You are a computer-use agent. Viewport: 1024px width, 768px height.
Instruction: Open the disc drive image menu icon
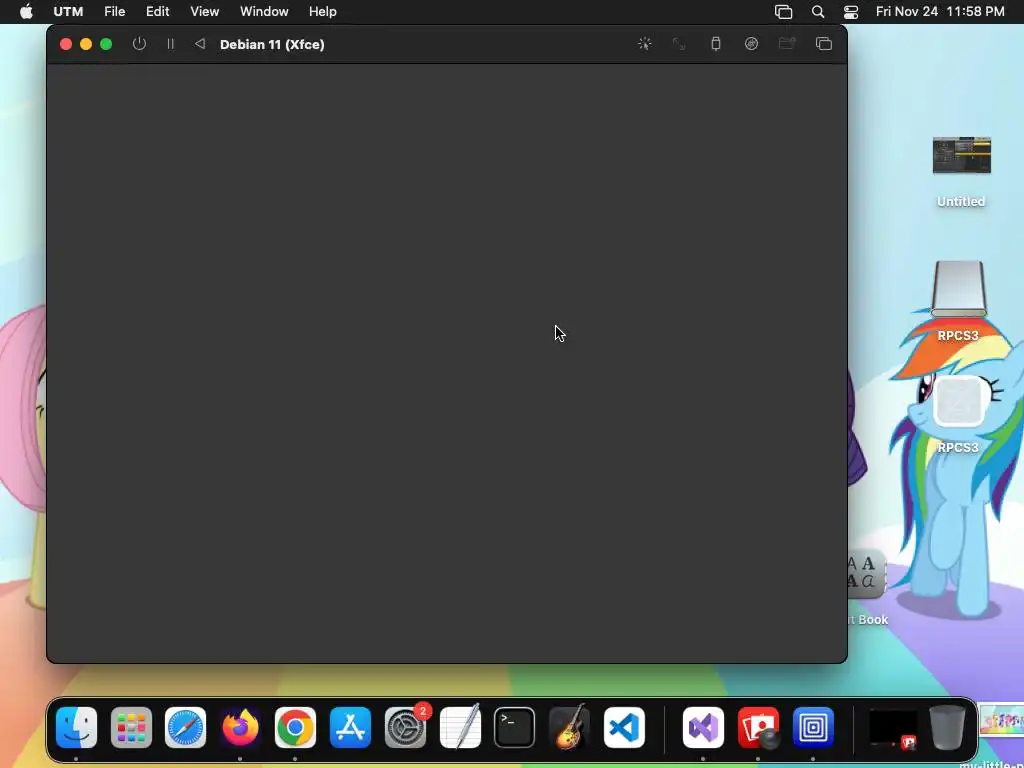(x=752, y=44)
